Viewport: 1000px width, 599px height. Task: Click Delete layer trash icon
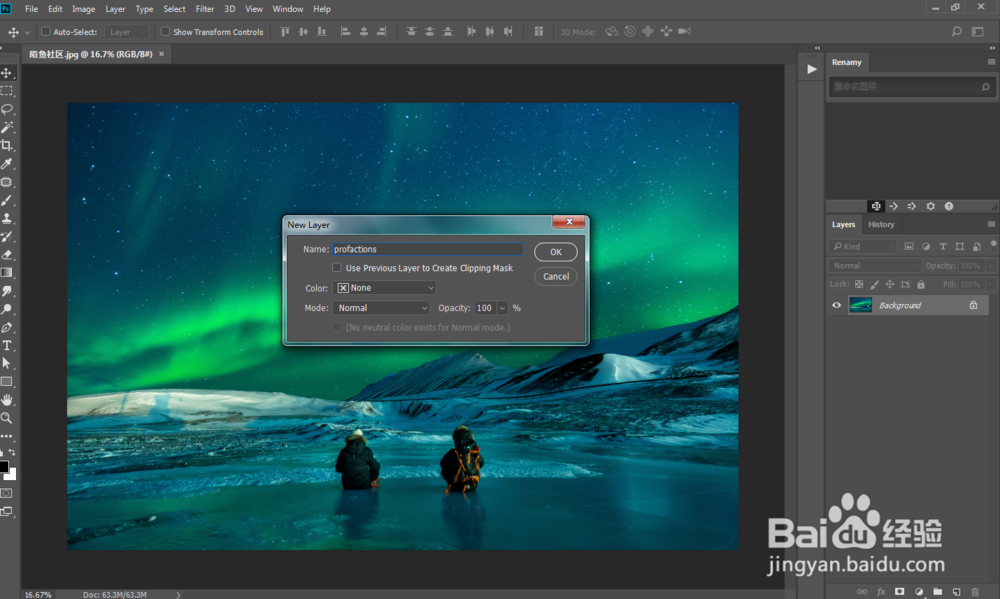click(x=975, y=591)
